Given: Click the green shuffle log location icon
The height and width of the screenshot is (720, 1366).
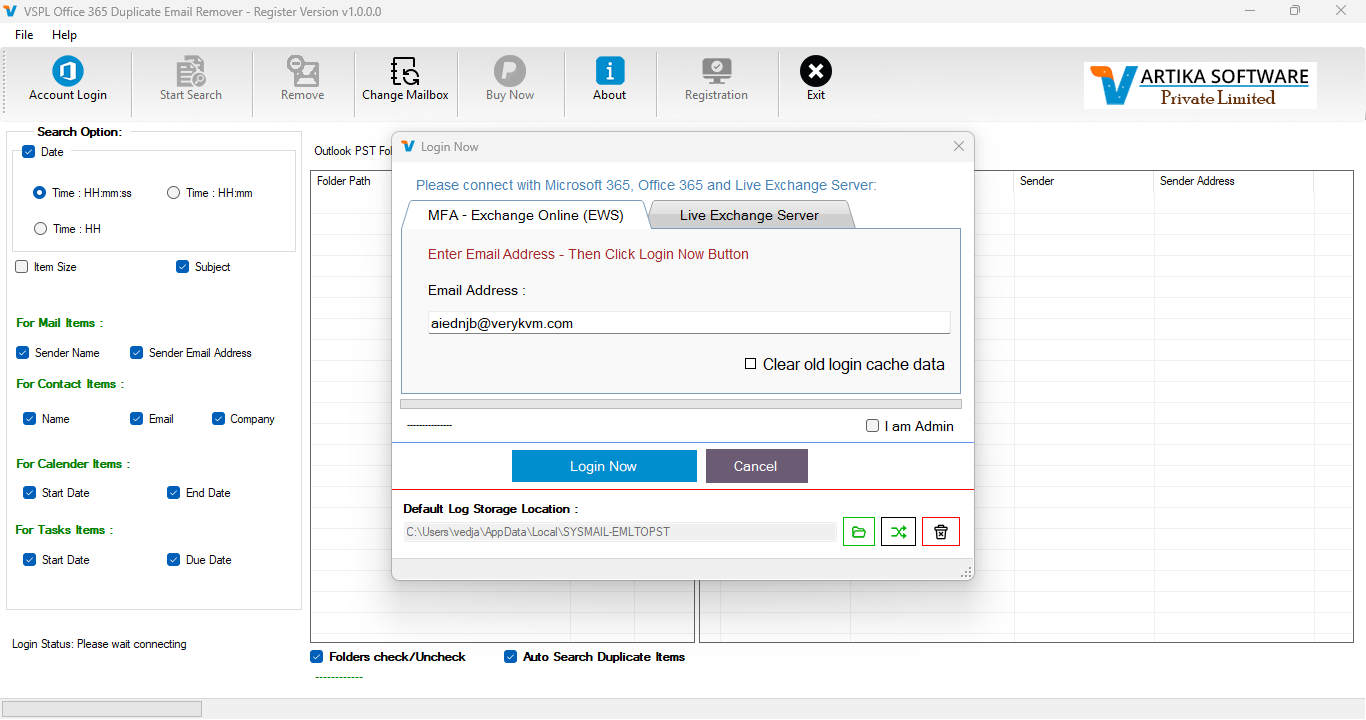Looking at the screenshot, I should pyautogui.click(x=898, y=532).
